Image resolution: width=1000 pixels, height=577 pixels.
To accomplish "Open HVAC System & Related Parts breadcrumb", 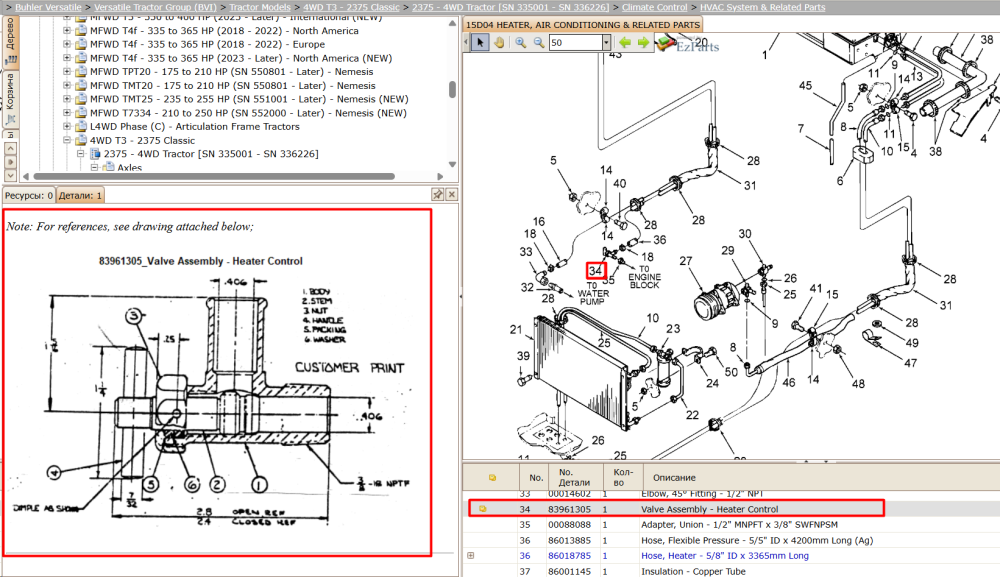I will click(x=762, y=7).
